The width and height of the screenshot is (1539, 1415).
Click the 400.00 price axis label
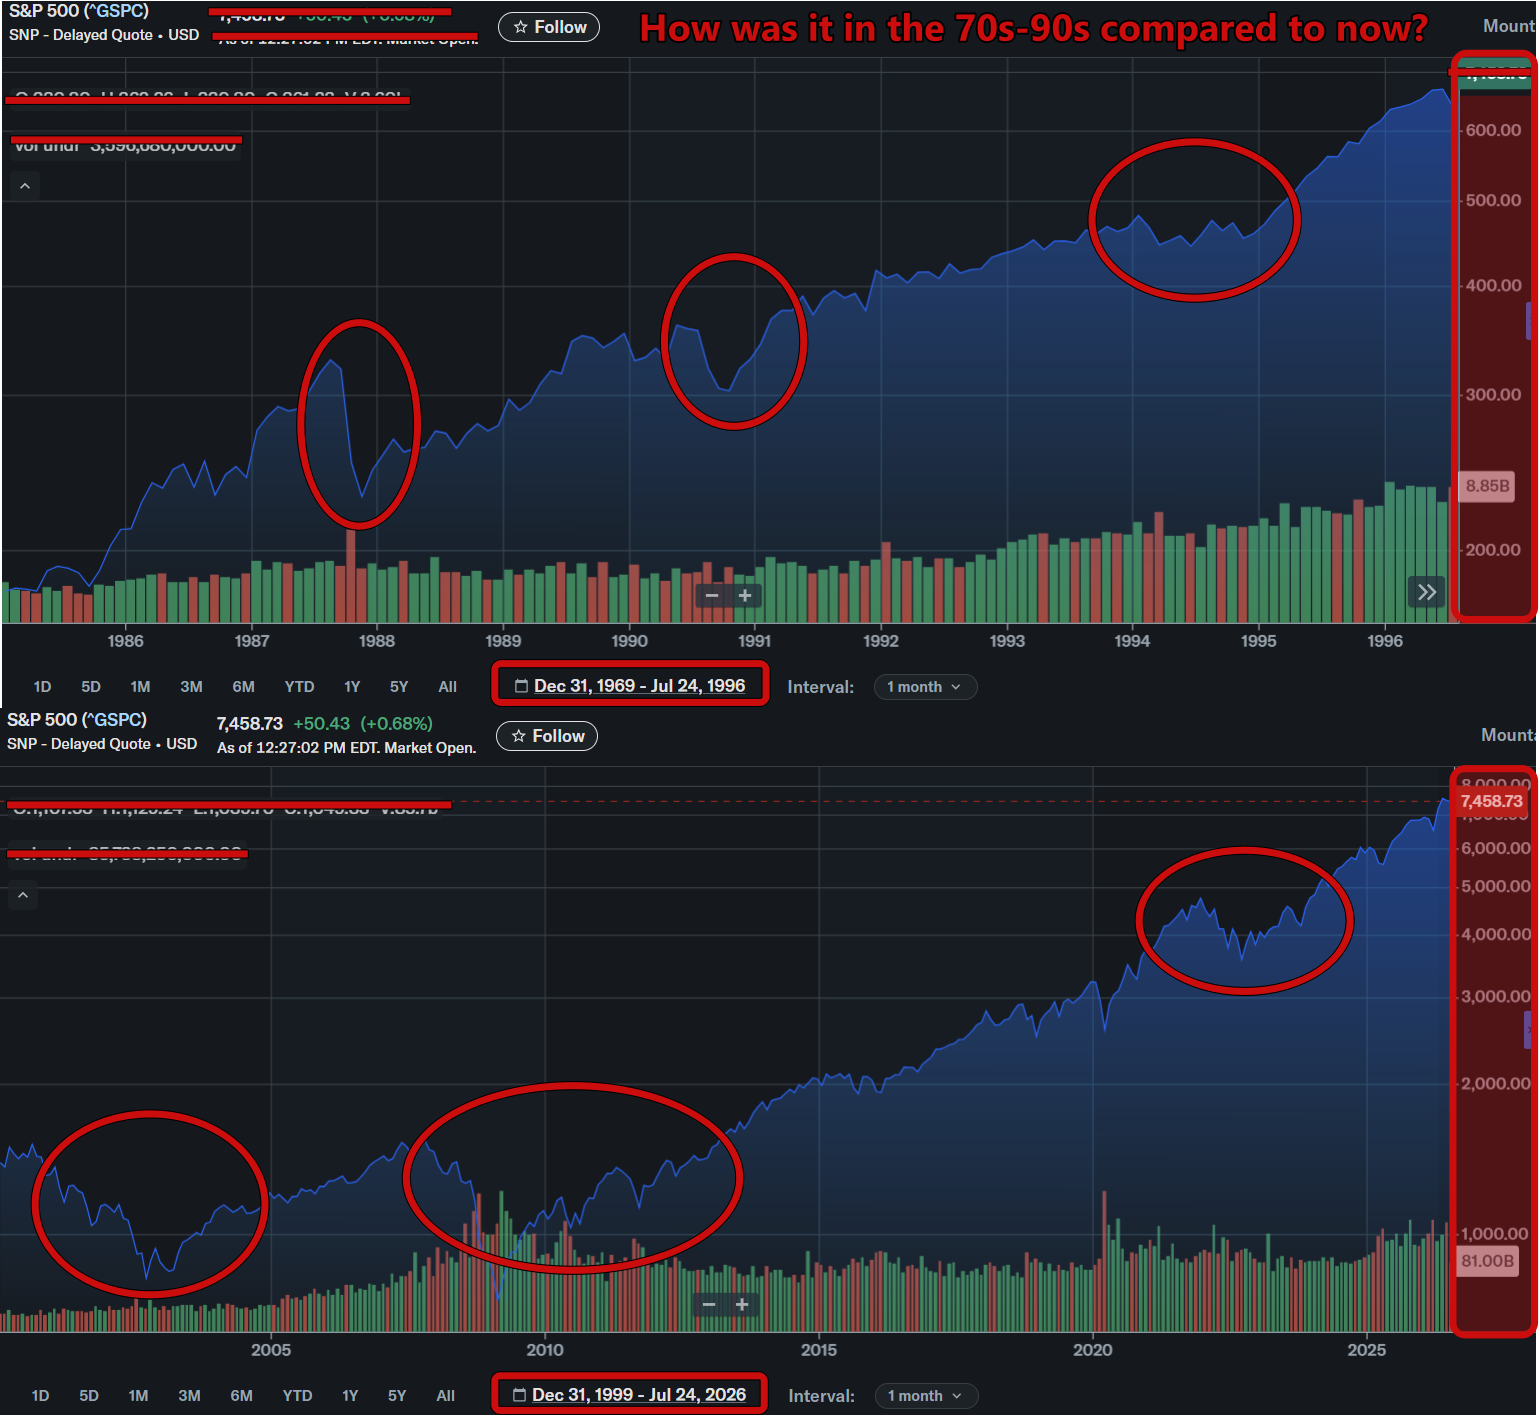click(1493, 286)
